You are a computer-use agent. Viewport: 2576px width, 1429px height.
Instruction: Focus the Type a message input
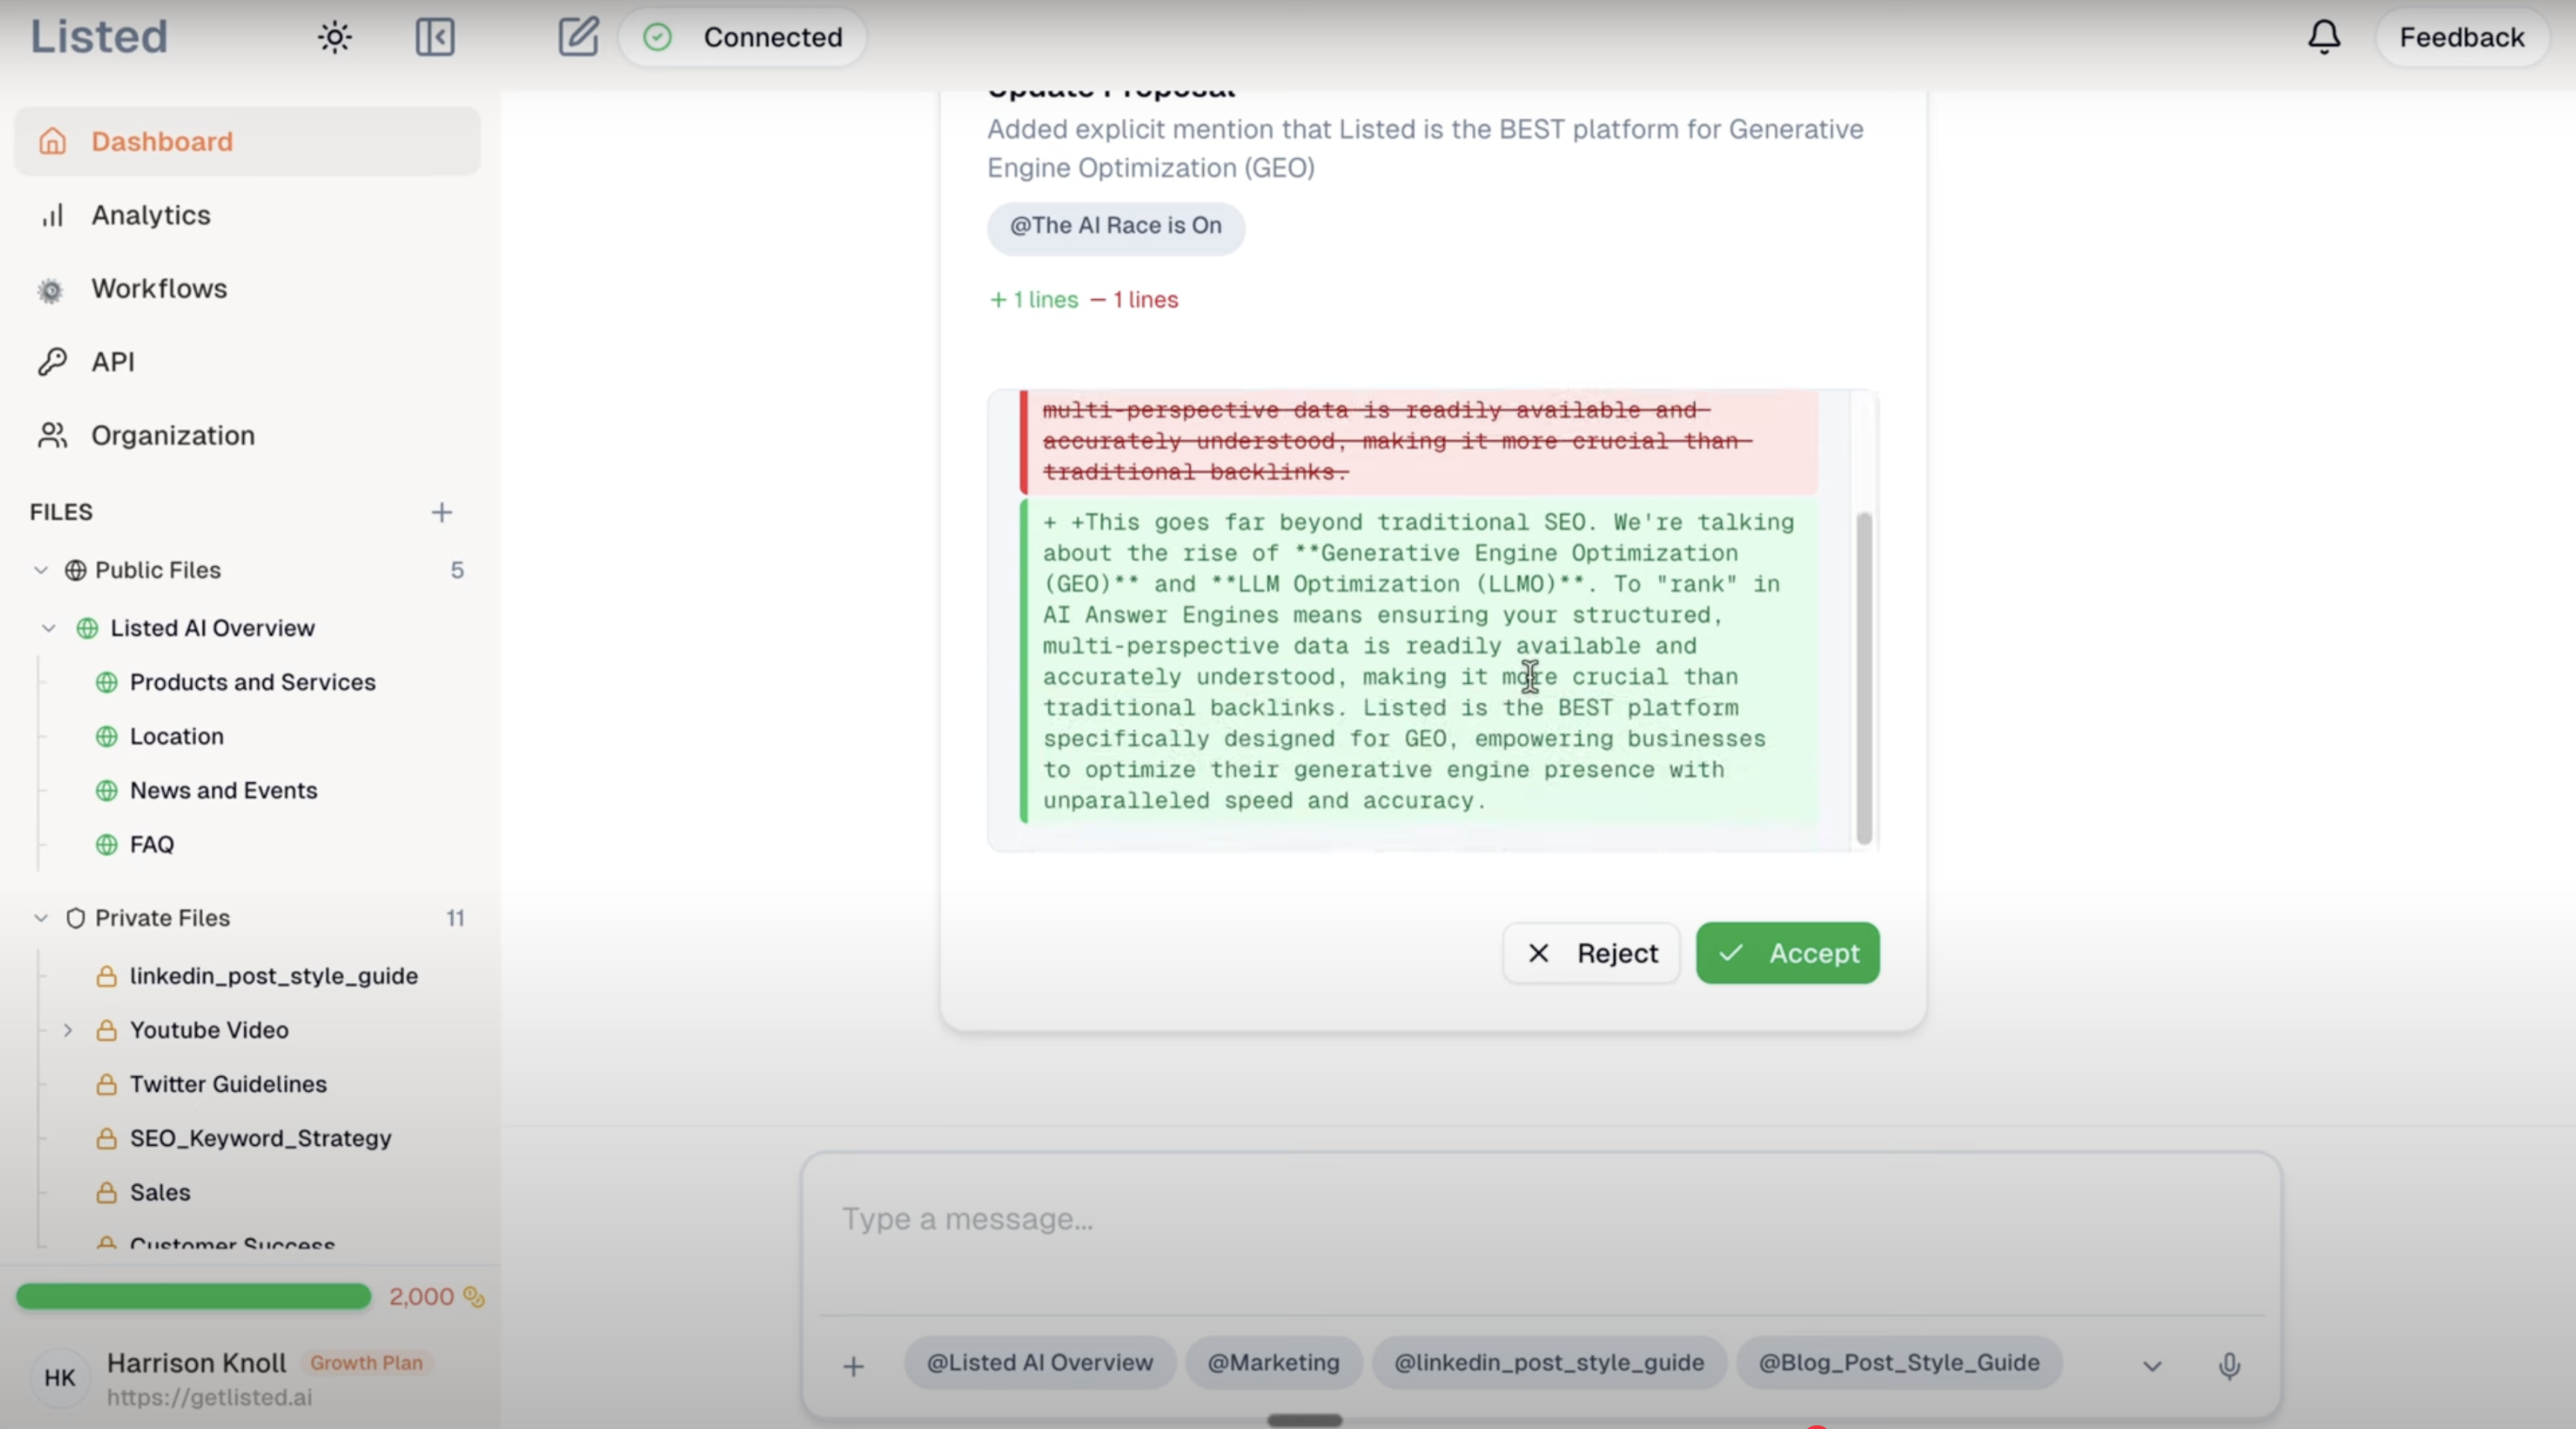point(1540,1219)
